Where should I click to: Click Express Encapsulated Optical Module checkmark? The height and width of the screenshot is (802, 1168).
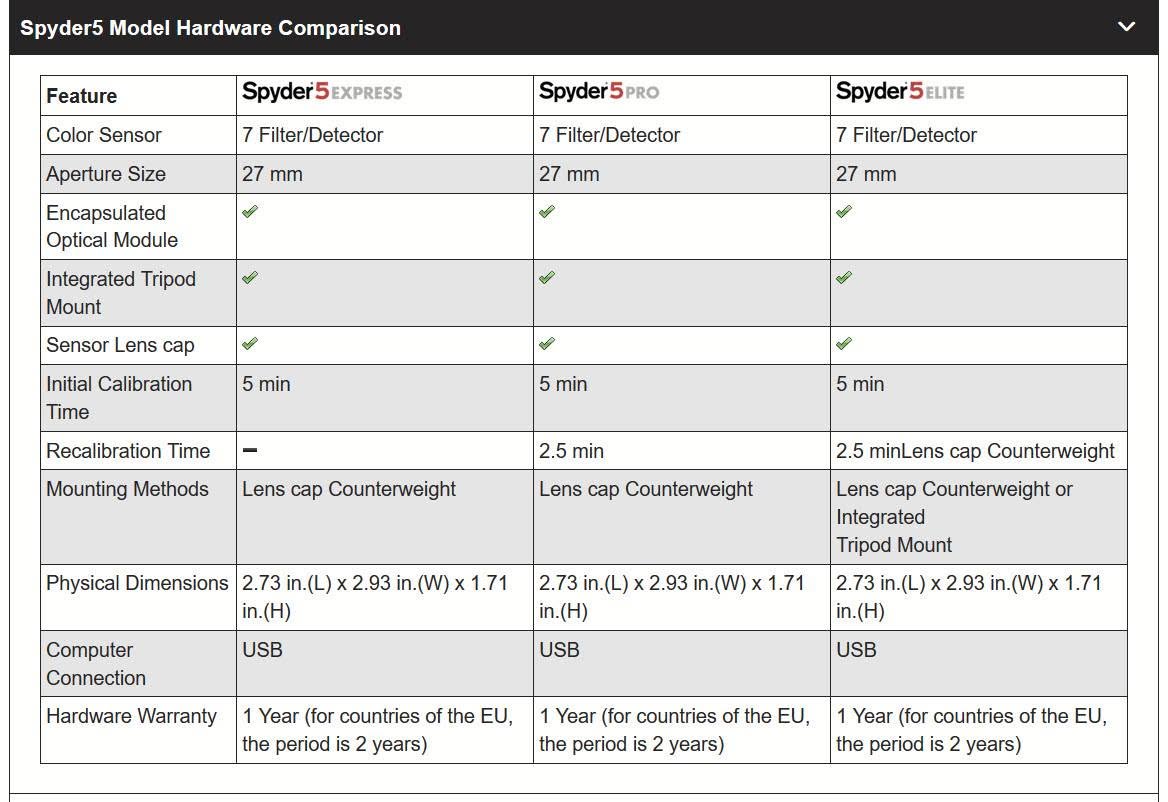click(250, 211)
